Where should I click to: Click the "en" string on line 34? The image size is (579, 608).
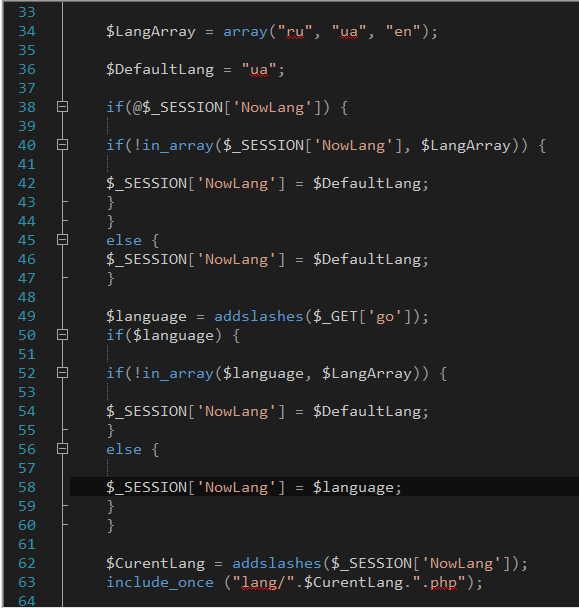[x=403, y=31]
